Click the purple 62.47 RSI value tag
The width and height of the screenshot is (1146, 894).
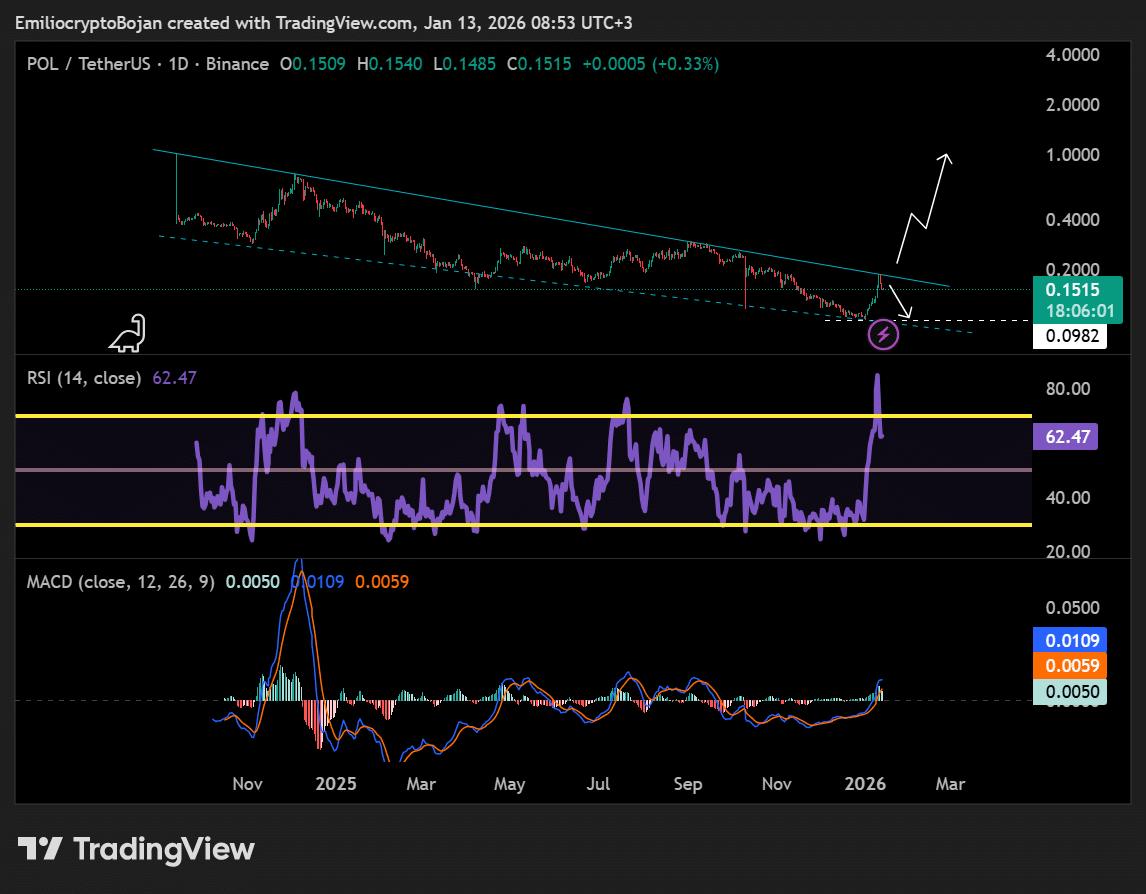[x=1065, y=436]
